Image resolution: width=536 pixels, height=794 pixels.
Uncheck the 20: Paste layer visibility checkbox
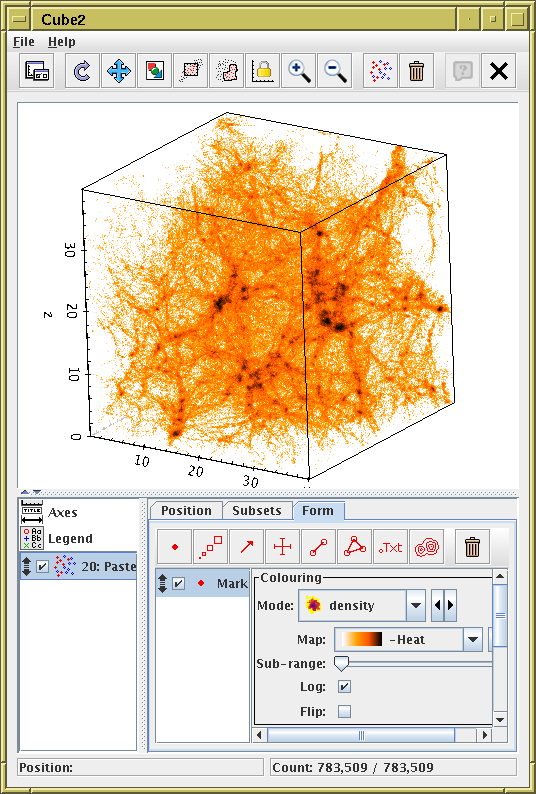(x=43, y=566)
